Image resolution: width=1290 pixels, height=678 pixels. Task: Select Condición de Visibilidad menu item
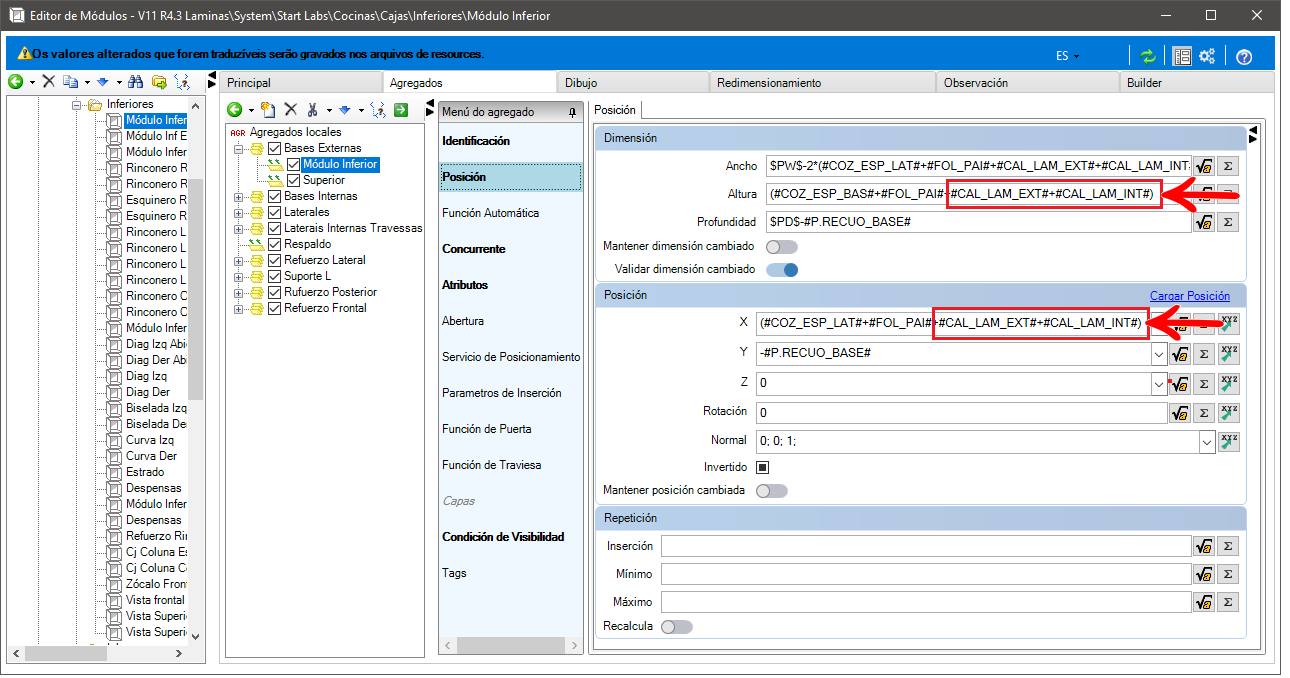pyautogui.click(x=503, y=537)
